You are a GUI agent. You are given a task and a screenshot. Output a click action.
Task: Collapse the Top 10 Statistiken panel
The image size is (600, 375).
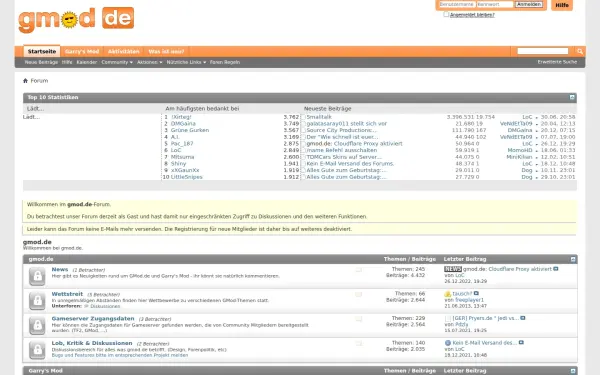pyautogui.click(x=572, y=98)
